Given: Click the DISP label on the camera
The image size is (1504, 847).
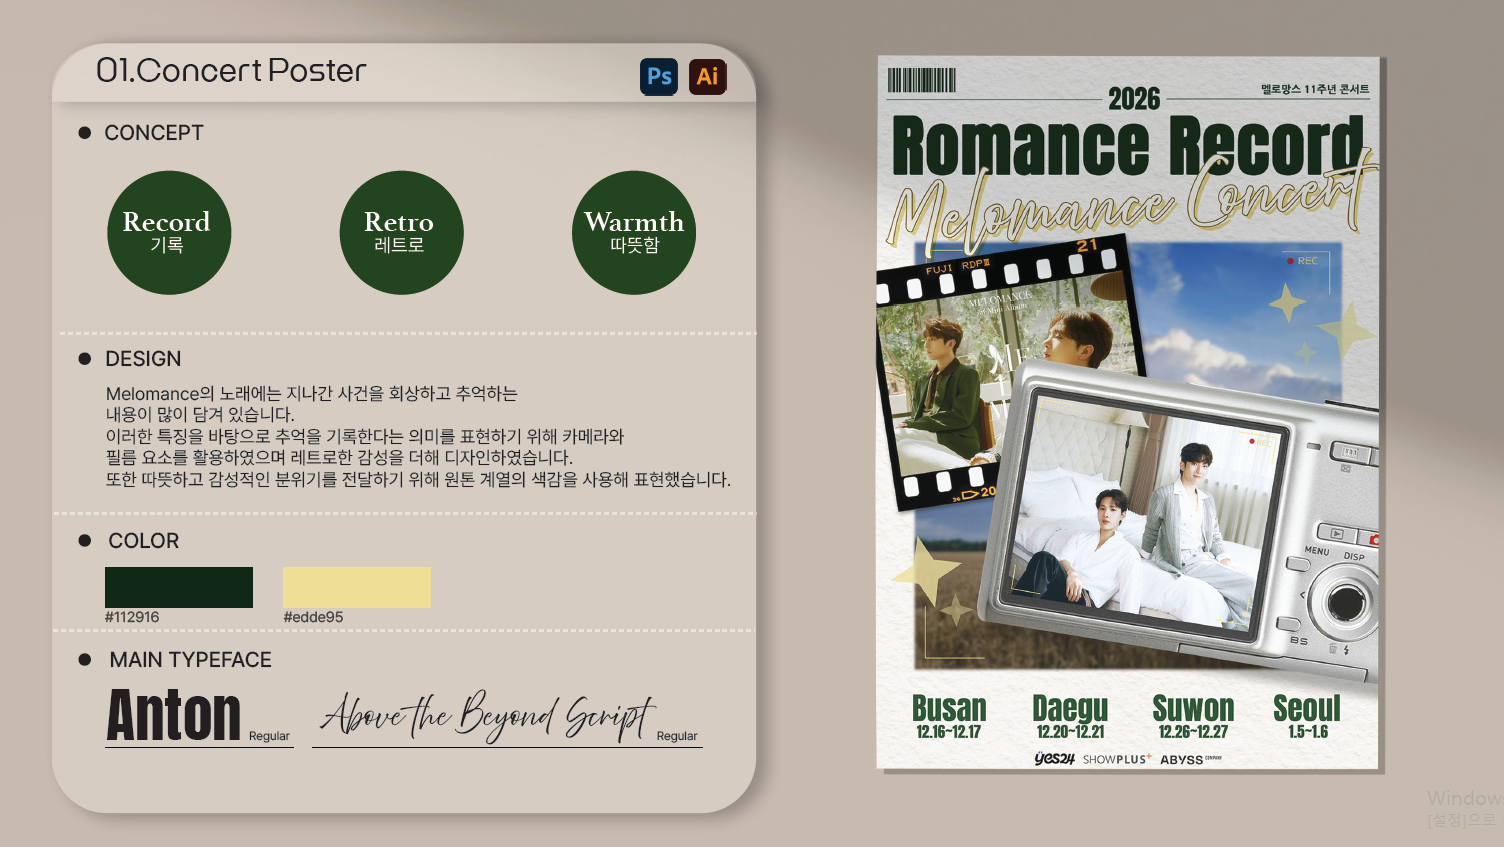Looking at the screenshot, I should click(x=1354, y=556).
